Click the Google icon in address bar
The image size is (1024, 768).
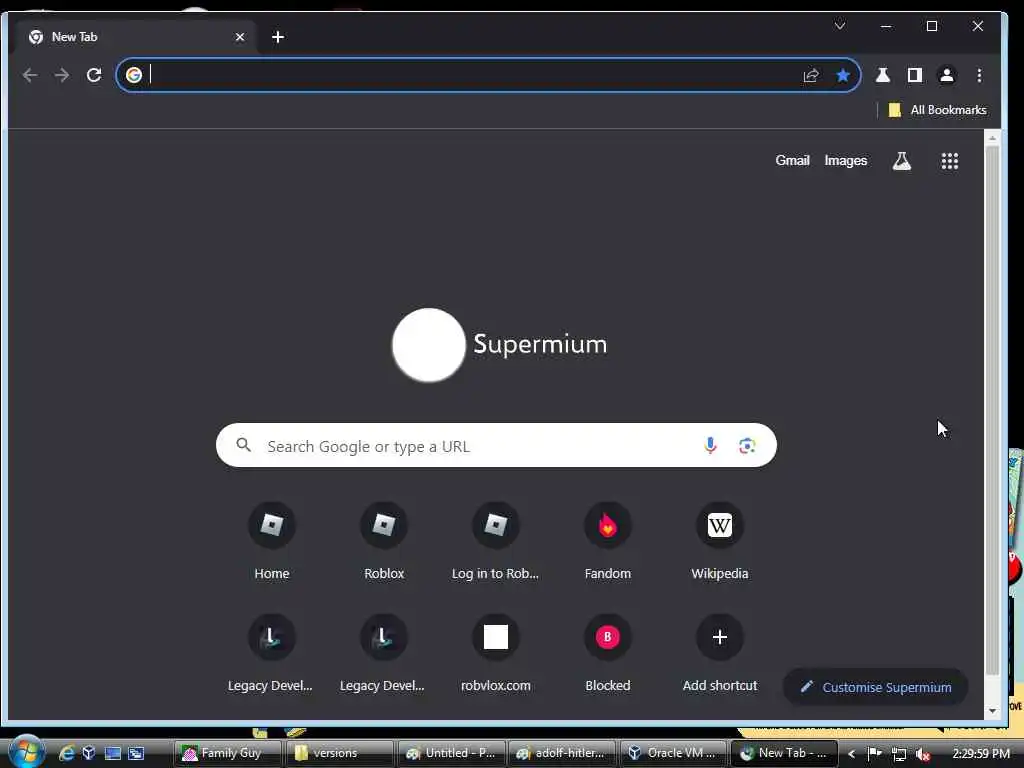[134, 75]
